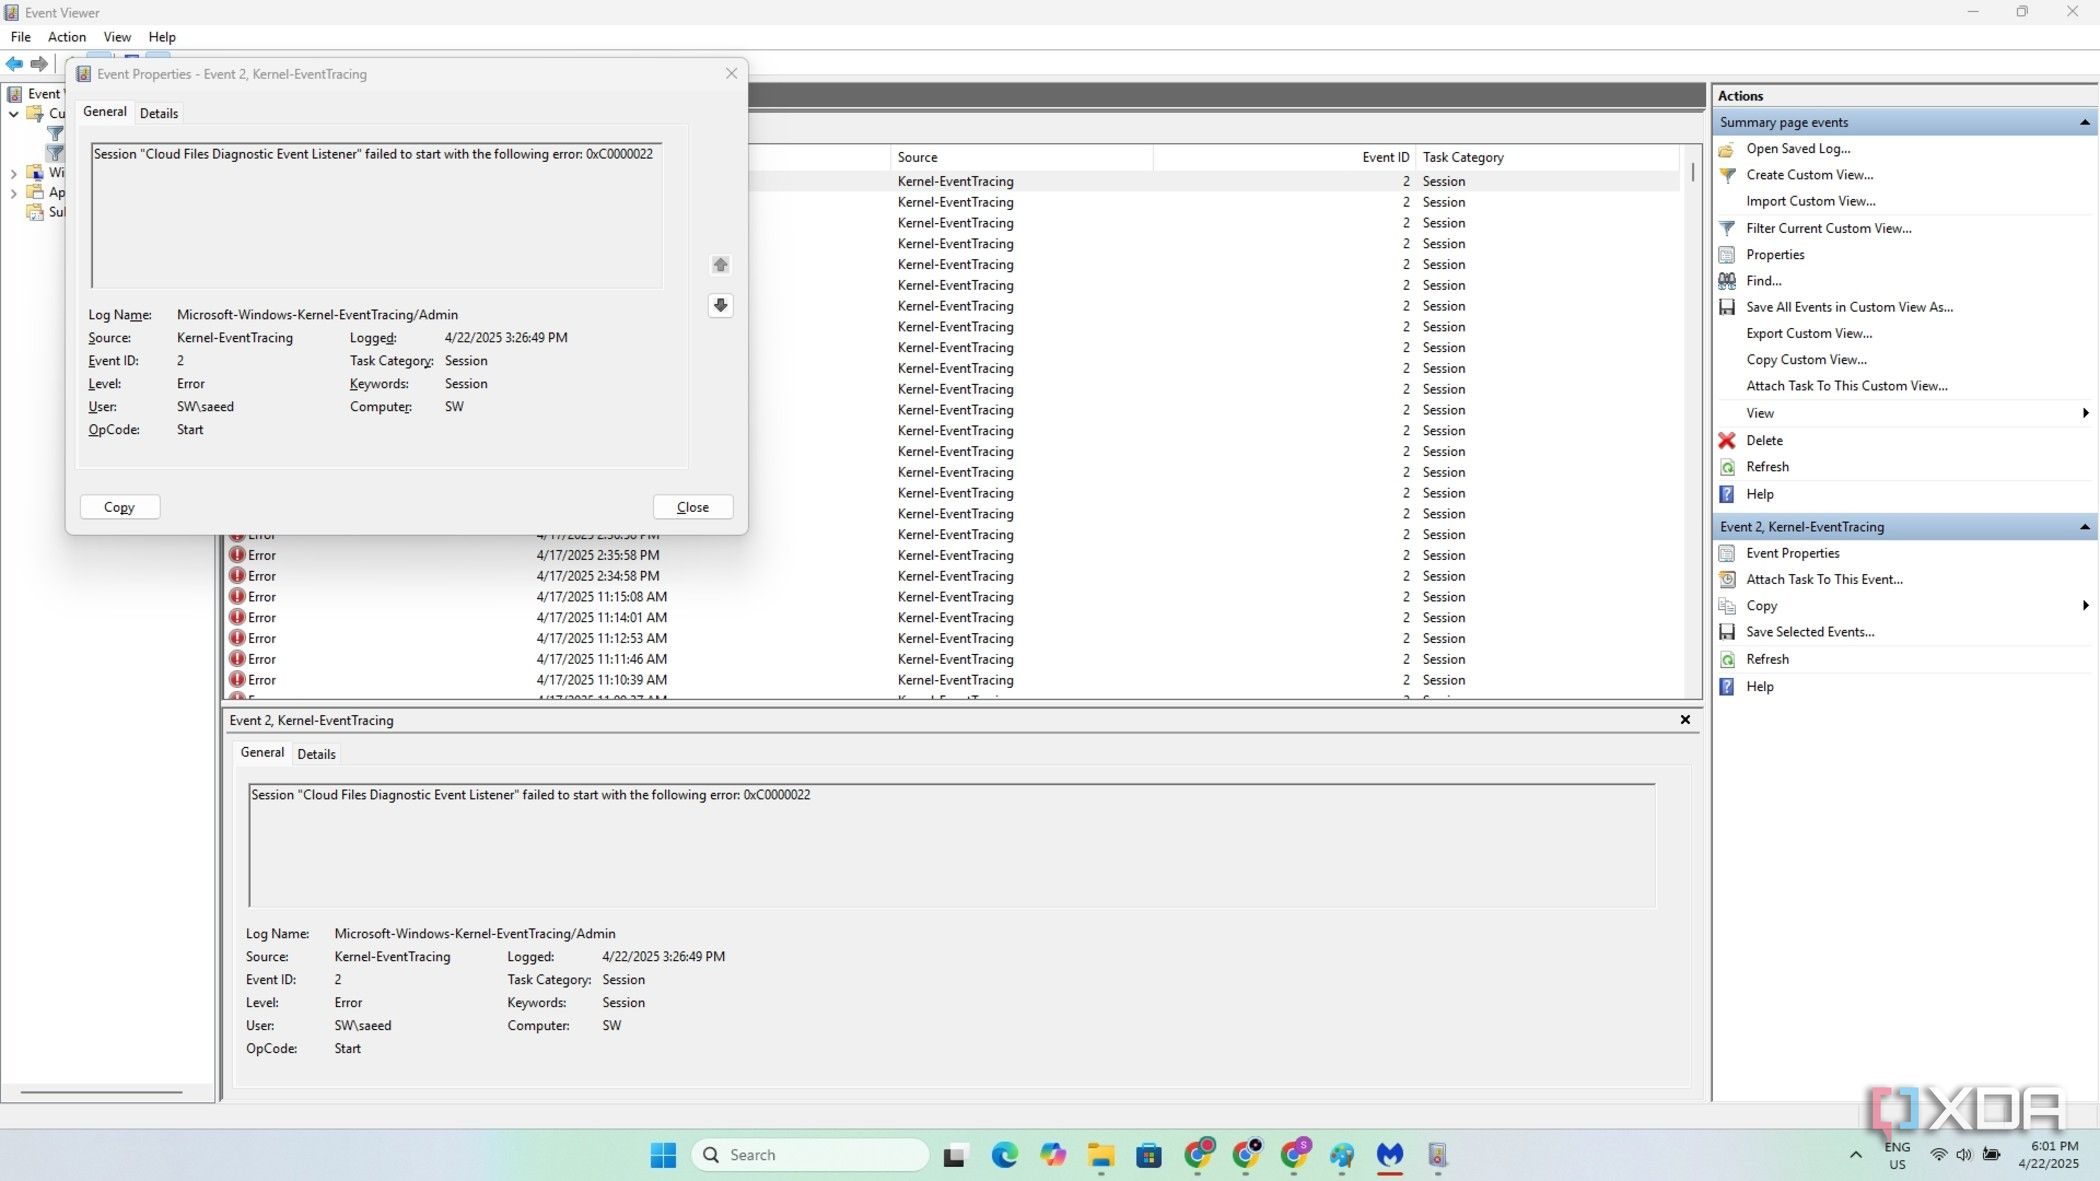2100x1181 pixels.
Task: Click Export Custom View action
Action: 1809,334
